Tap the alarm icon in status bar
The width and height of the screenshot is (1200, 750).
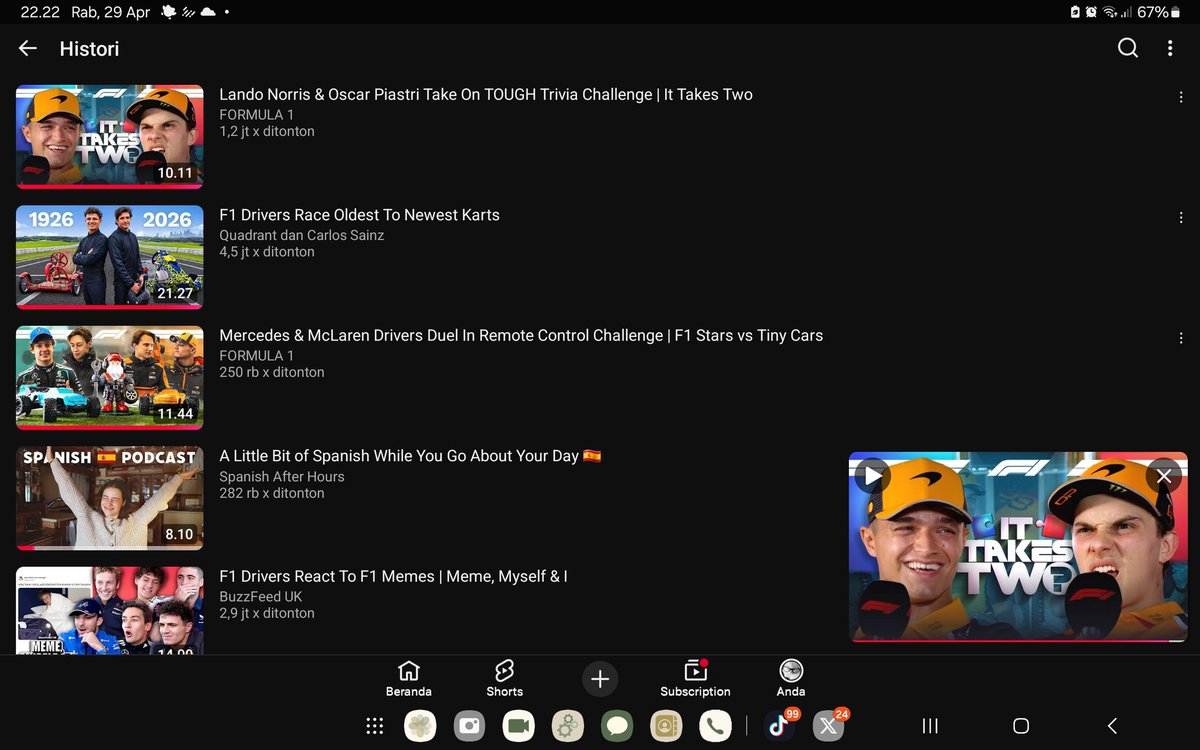[1091, 12]
